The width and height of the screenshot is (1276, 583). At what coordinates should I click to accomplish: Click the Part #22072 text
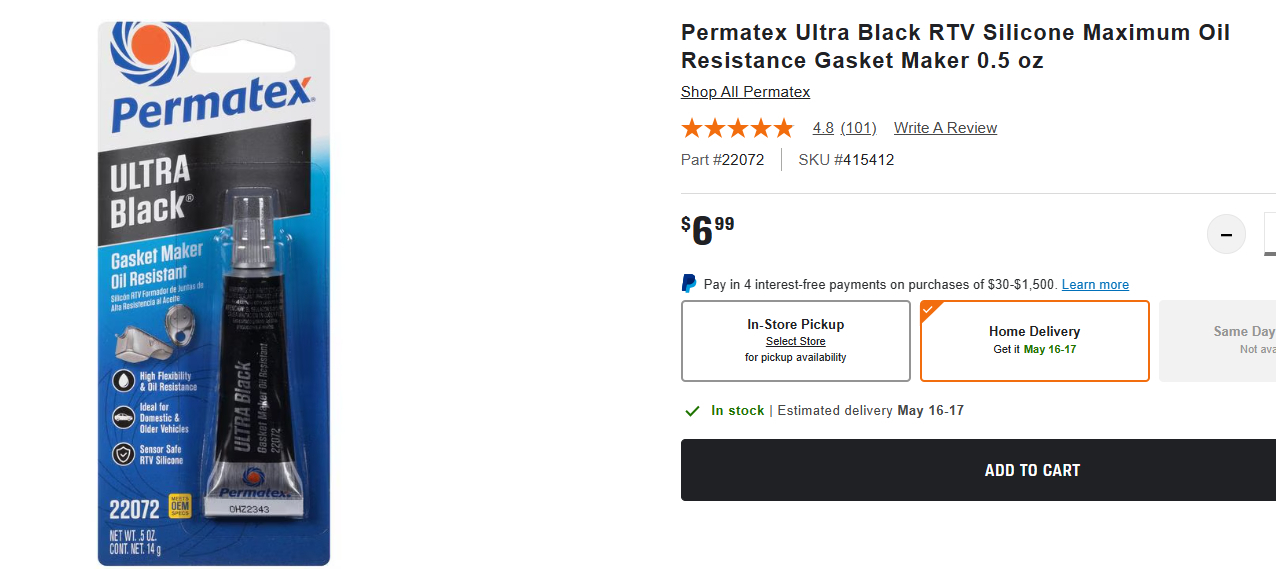[722, 160]
